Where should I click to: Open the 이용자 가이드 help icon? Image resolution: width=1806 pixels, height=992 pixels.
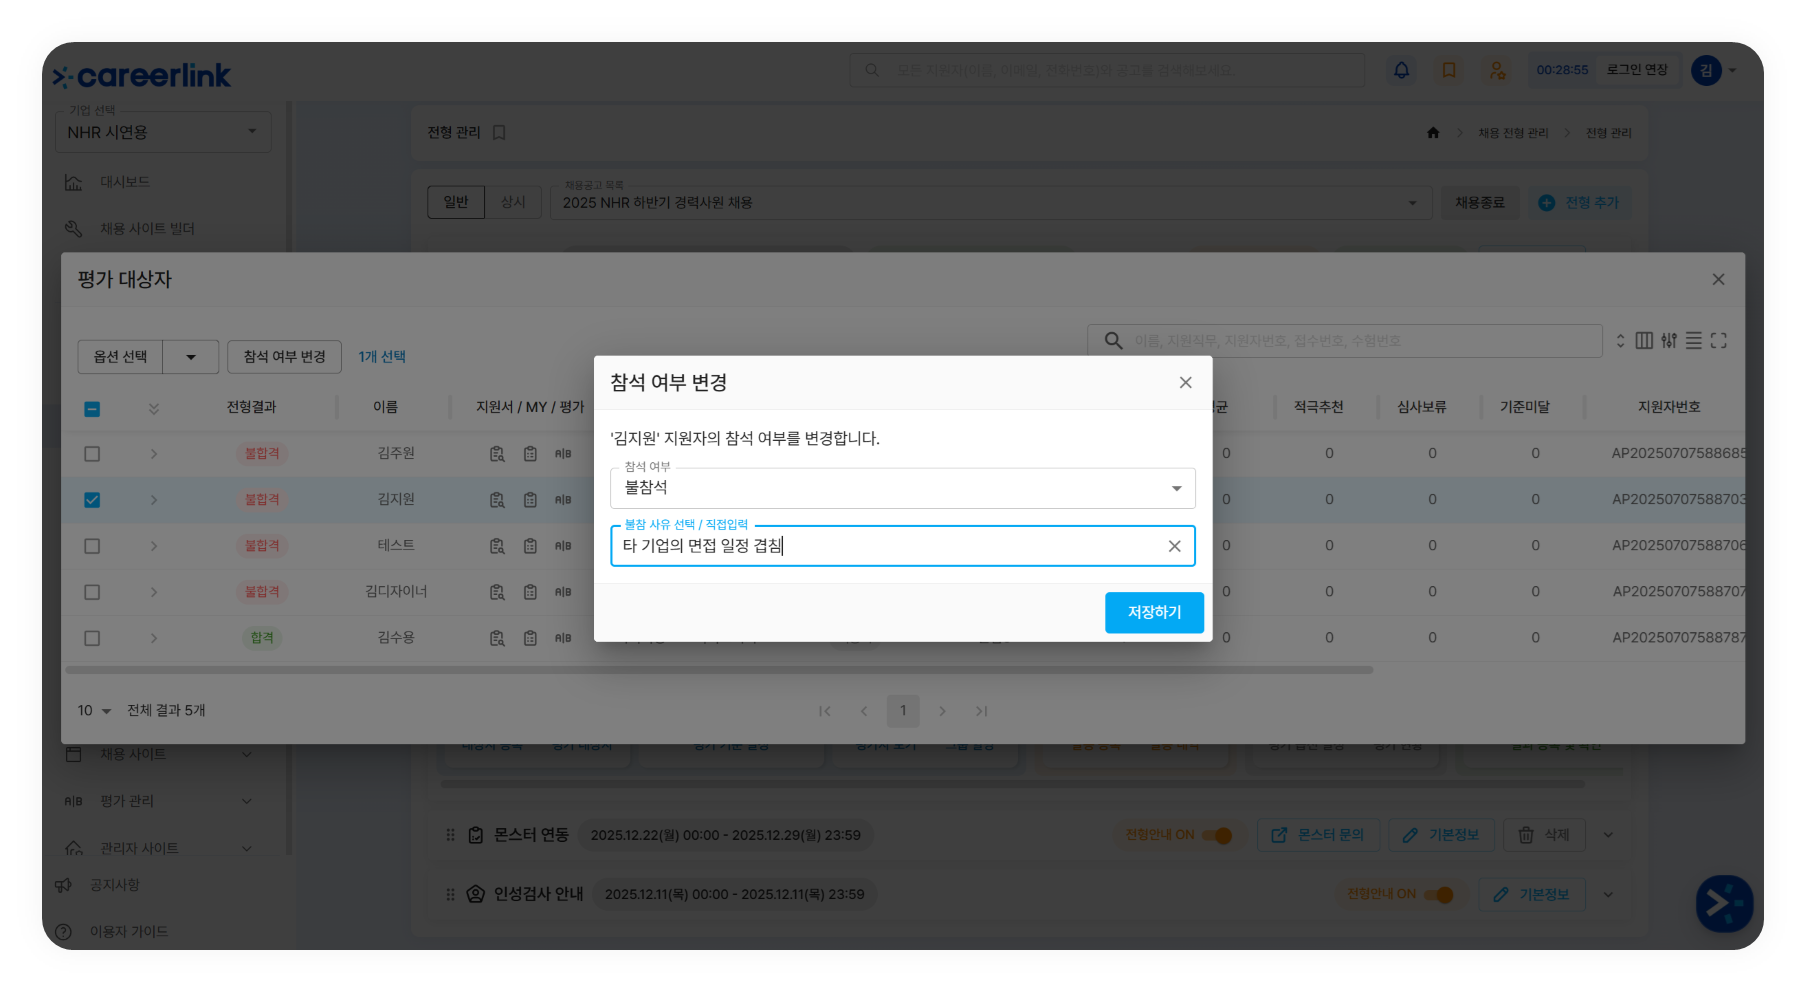(64, 932)
